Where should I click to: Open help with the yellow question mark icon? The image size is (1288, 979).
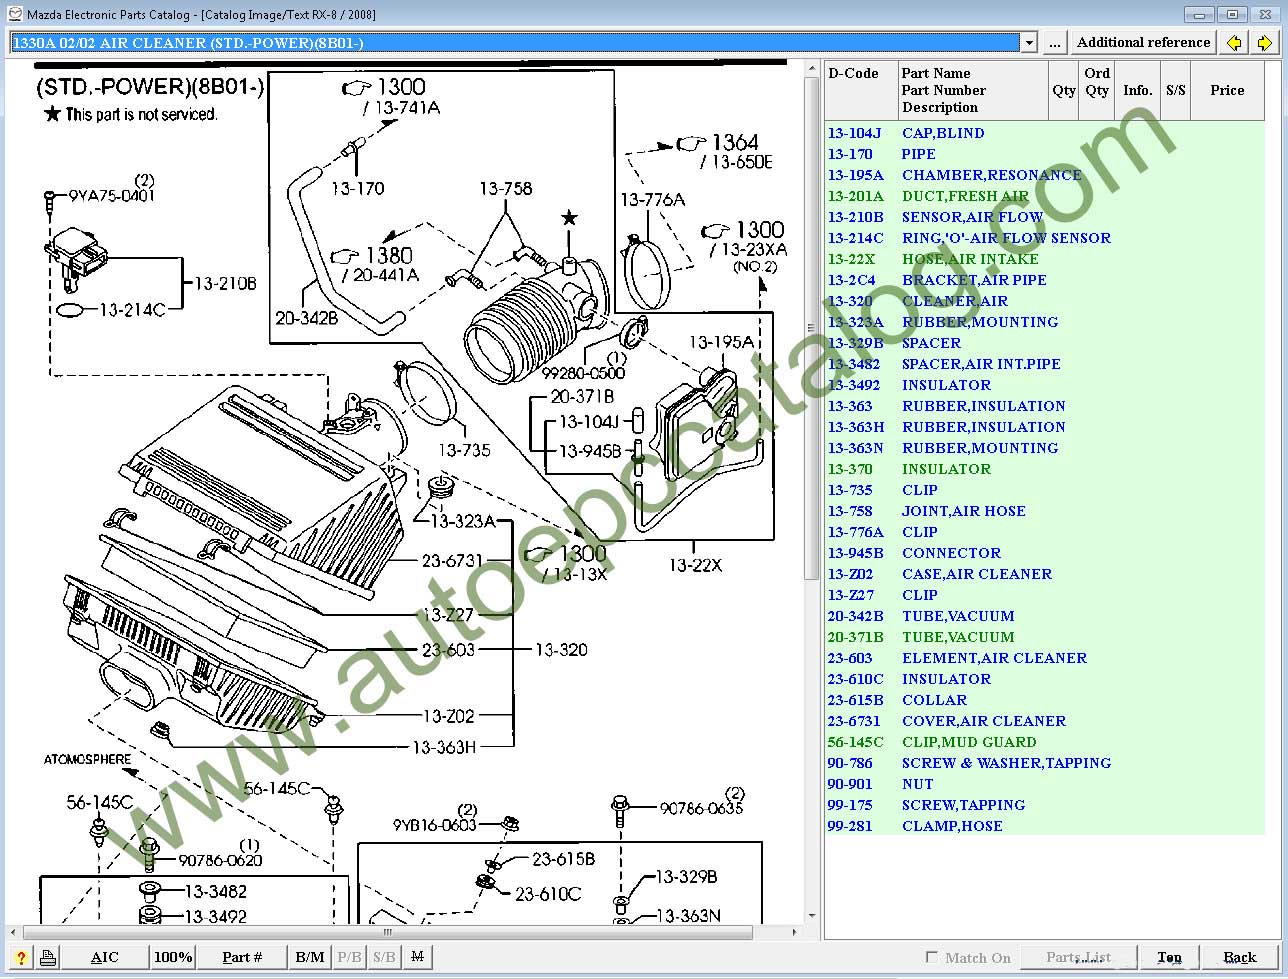(20, 957)
